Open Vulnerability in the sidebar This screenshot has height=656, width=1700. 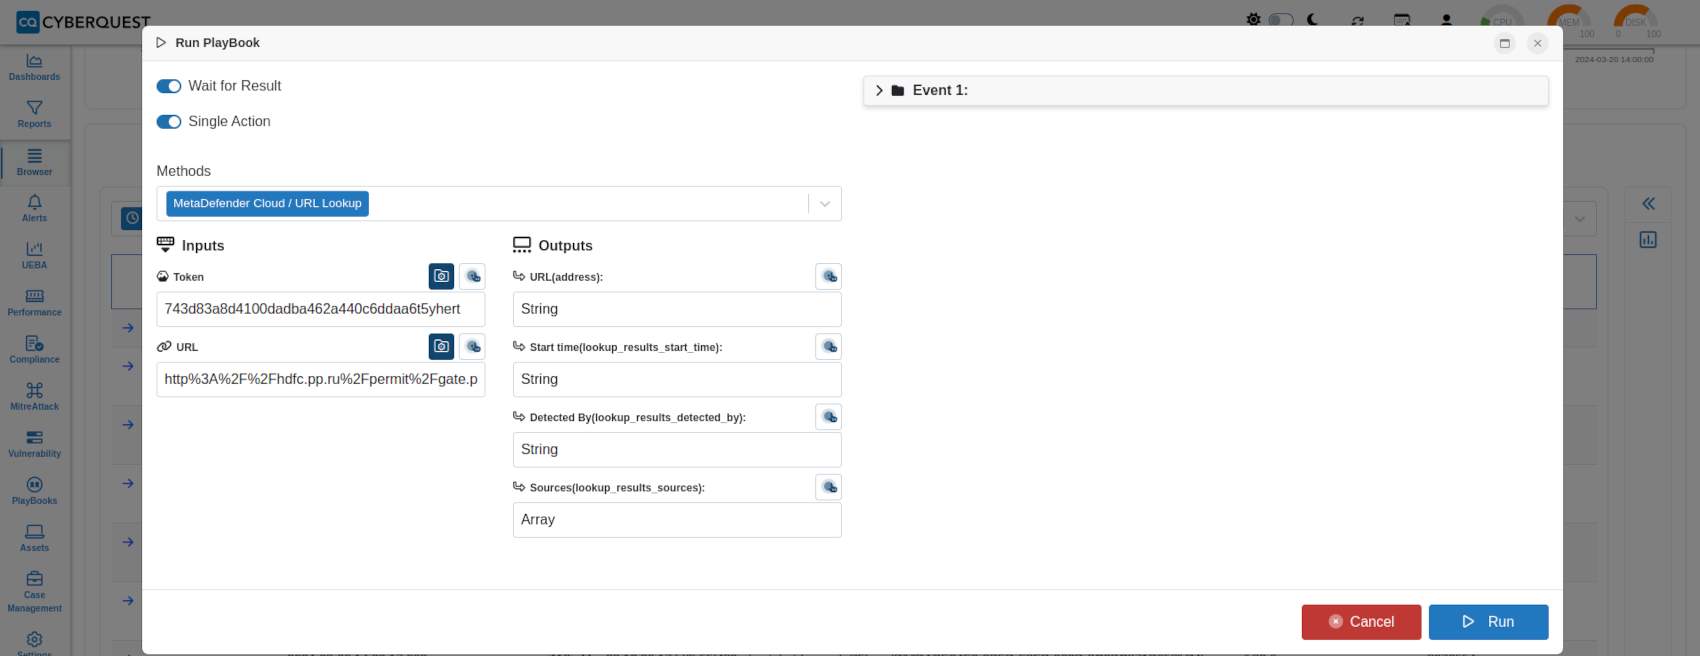click(35, 443)
